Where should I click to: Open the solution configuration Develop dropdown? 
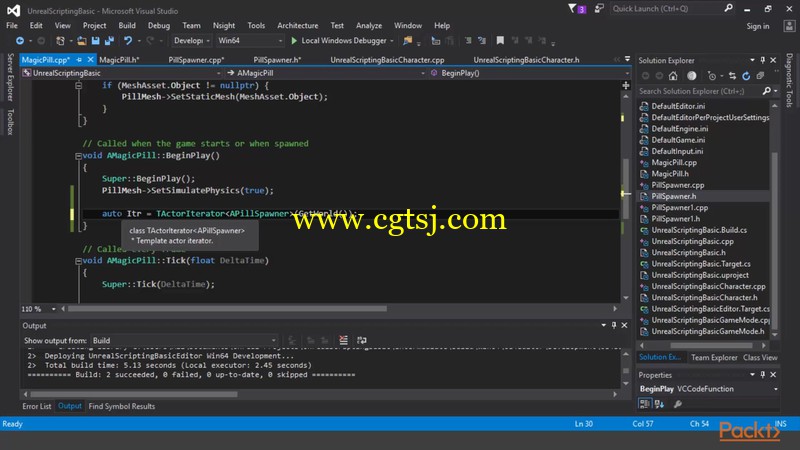pyautogui.click(x=191, y=40)
